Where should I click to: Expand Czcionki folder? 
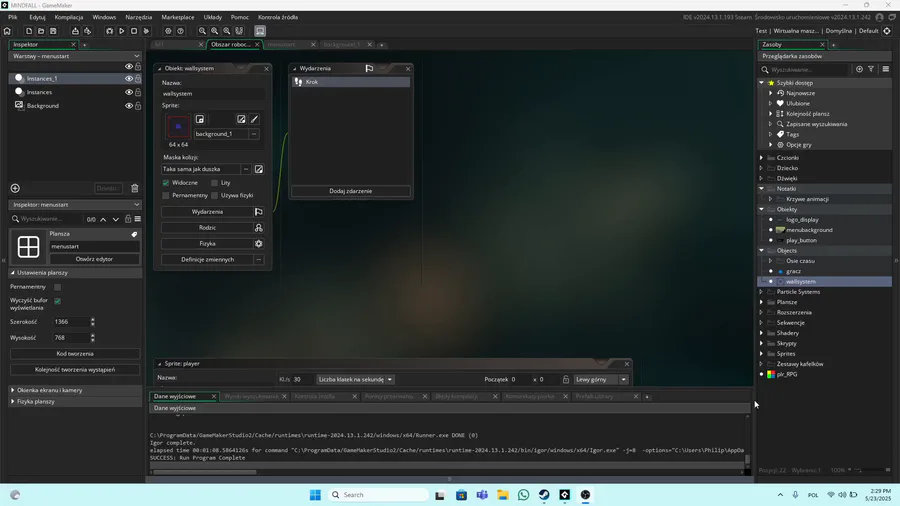(x=762, y=158)
